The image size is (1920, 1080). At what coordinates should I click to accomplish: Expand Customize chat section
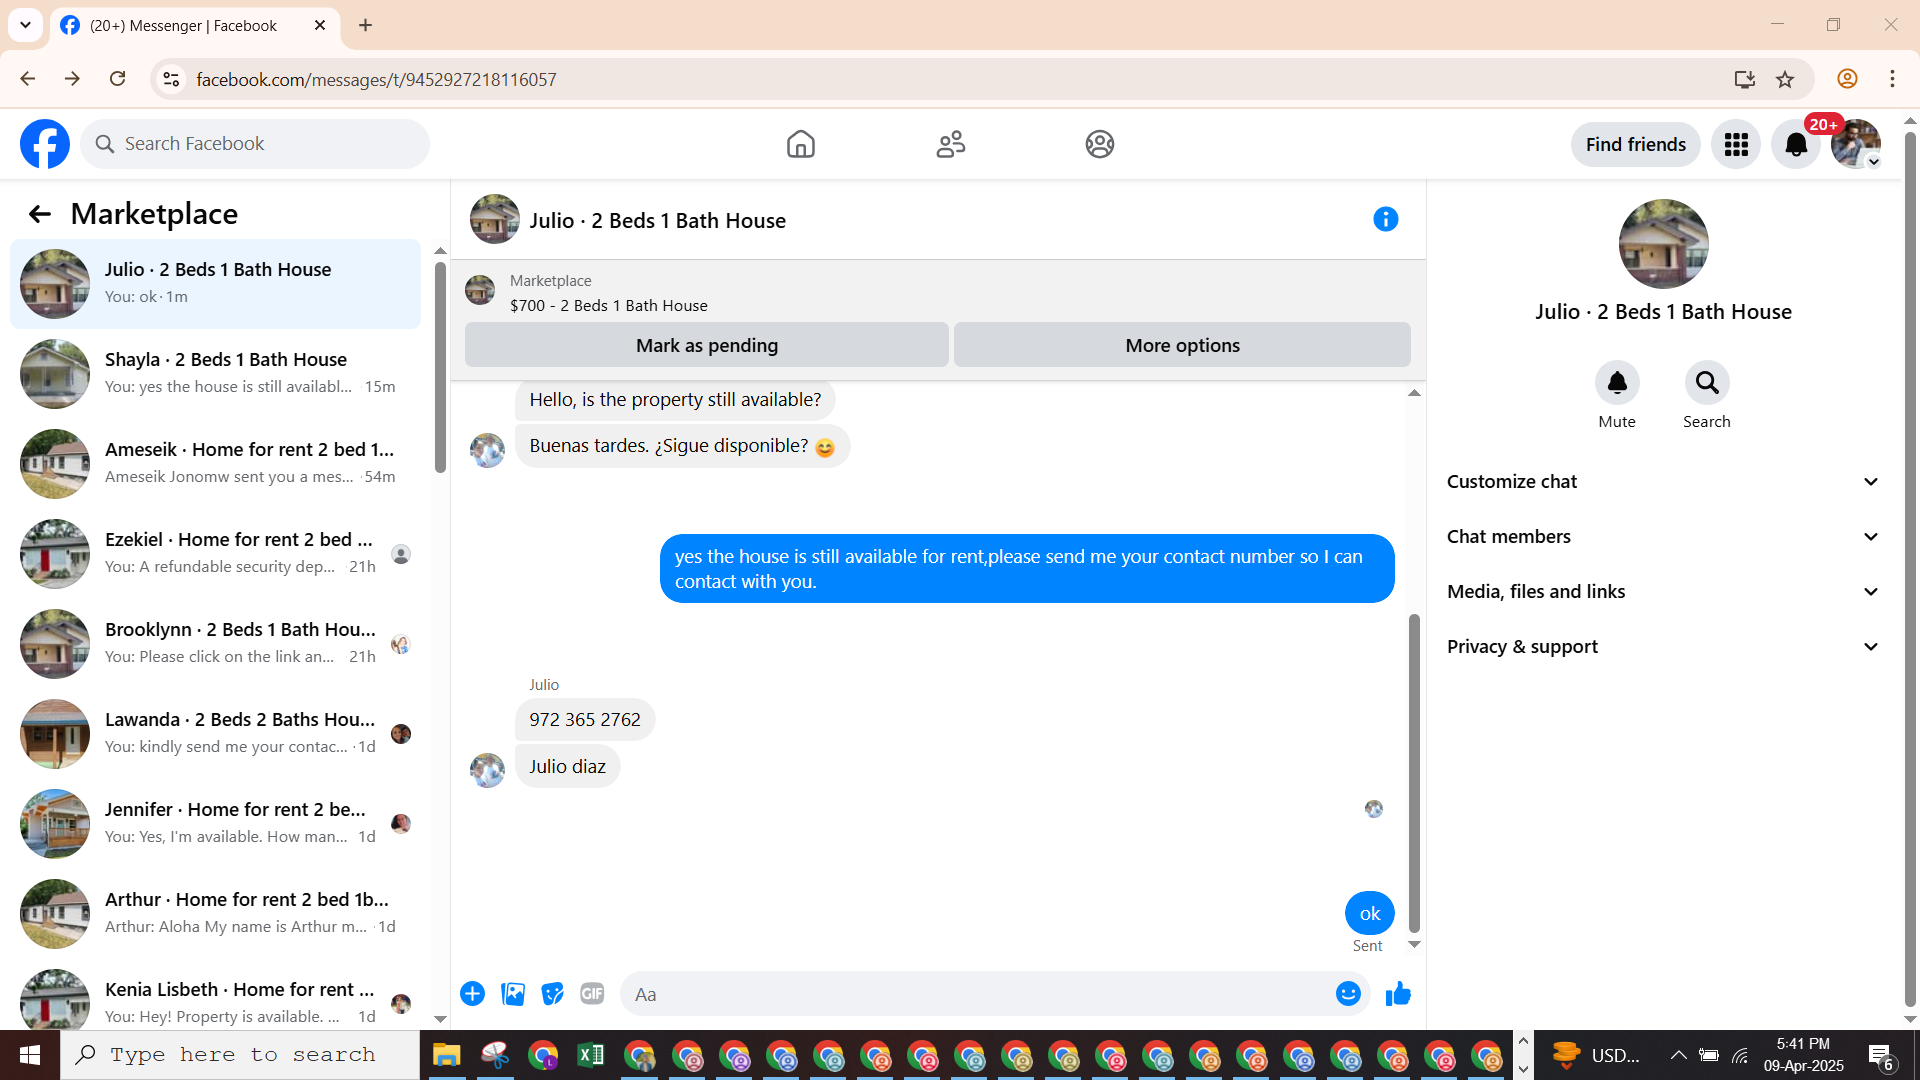[x=1663, y=482]
